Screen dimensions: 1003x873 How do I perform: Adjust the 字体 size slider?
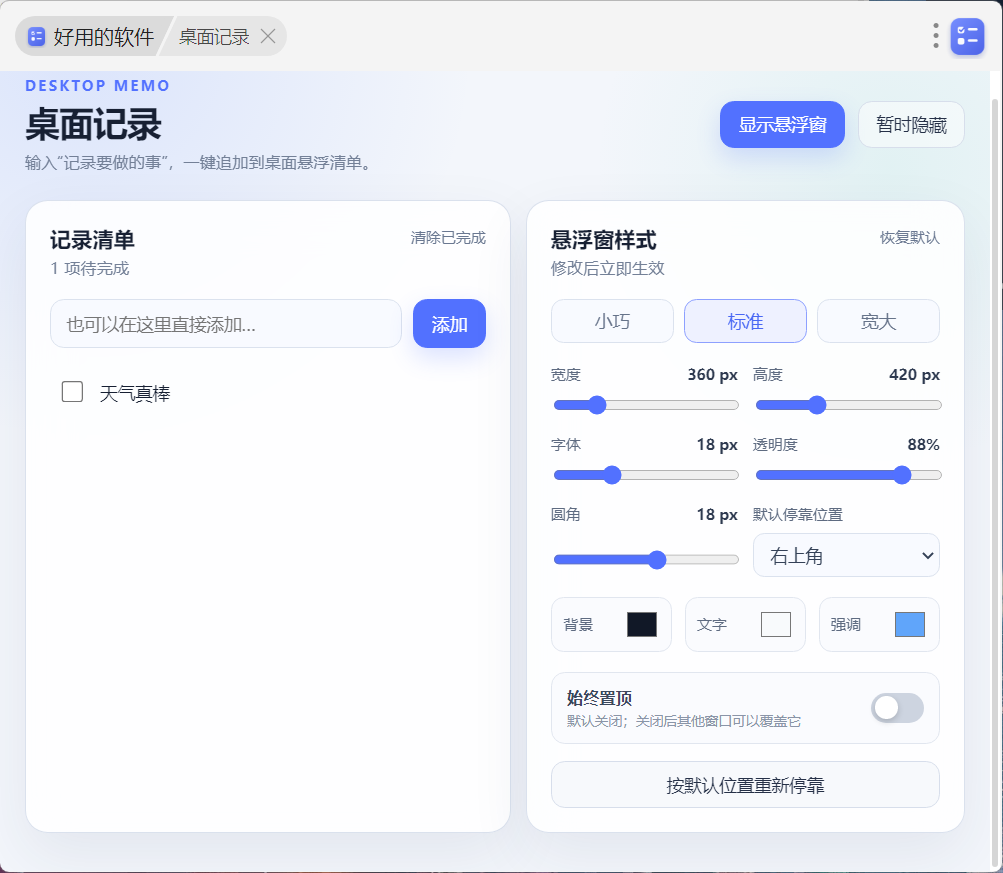click(646, 475)
